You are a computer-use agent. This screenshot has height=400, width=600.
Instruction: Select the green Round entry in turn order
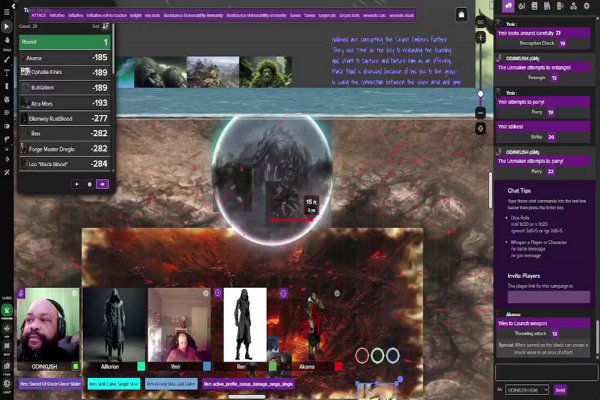point(65,42)
